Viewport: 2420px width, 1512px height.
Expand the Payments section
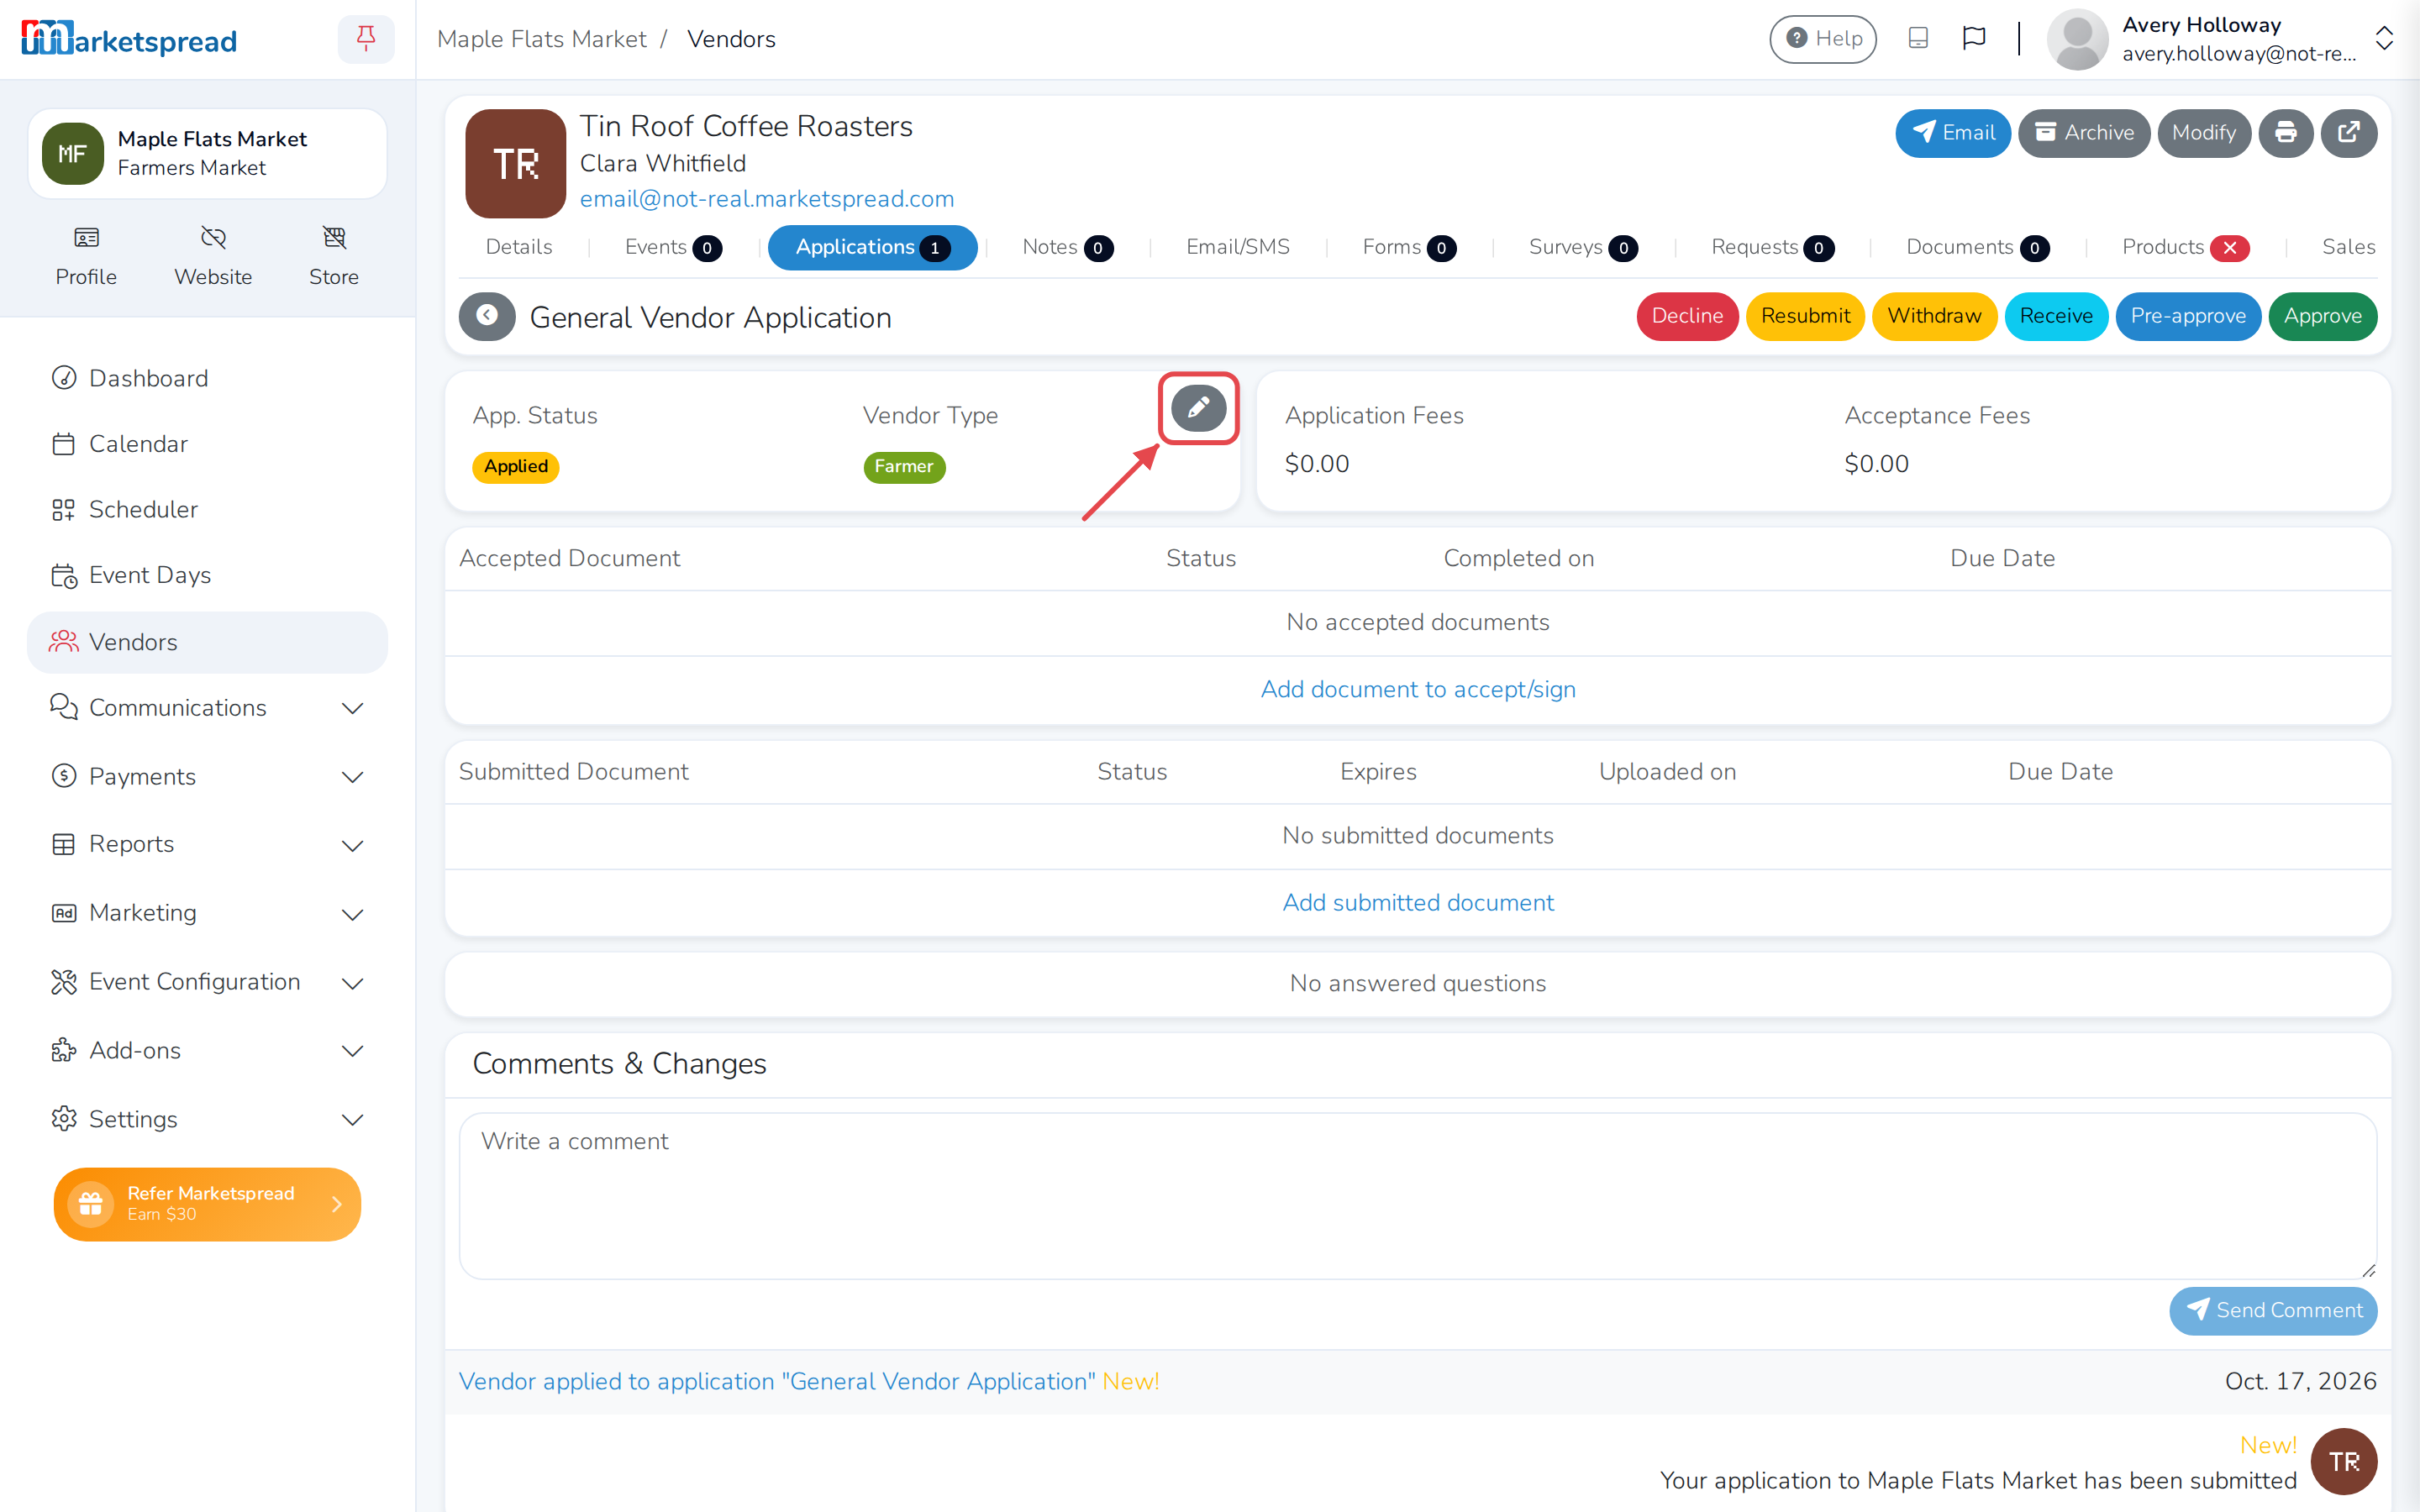coord(207,777)
